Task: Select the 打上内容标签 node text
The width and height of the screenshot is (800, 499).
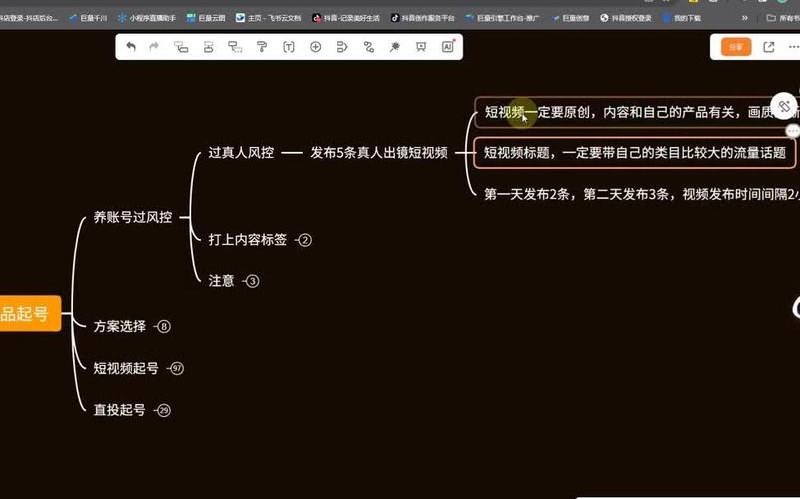Action: [247, 240]
